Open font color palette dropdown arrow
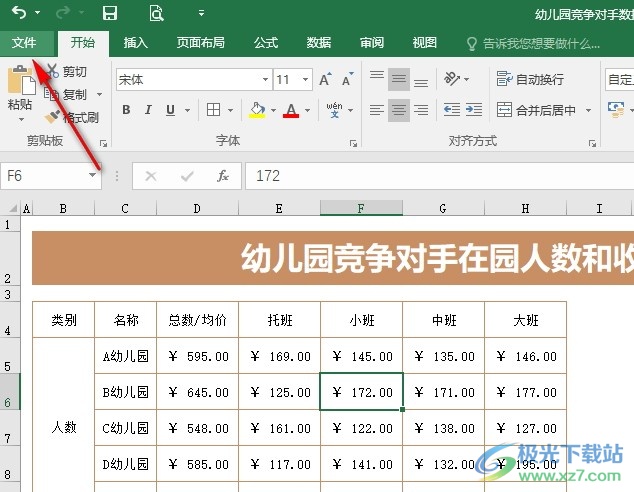The width and height of the screenshot is (634, 492). 308,110
